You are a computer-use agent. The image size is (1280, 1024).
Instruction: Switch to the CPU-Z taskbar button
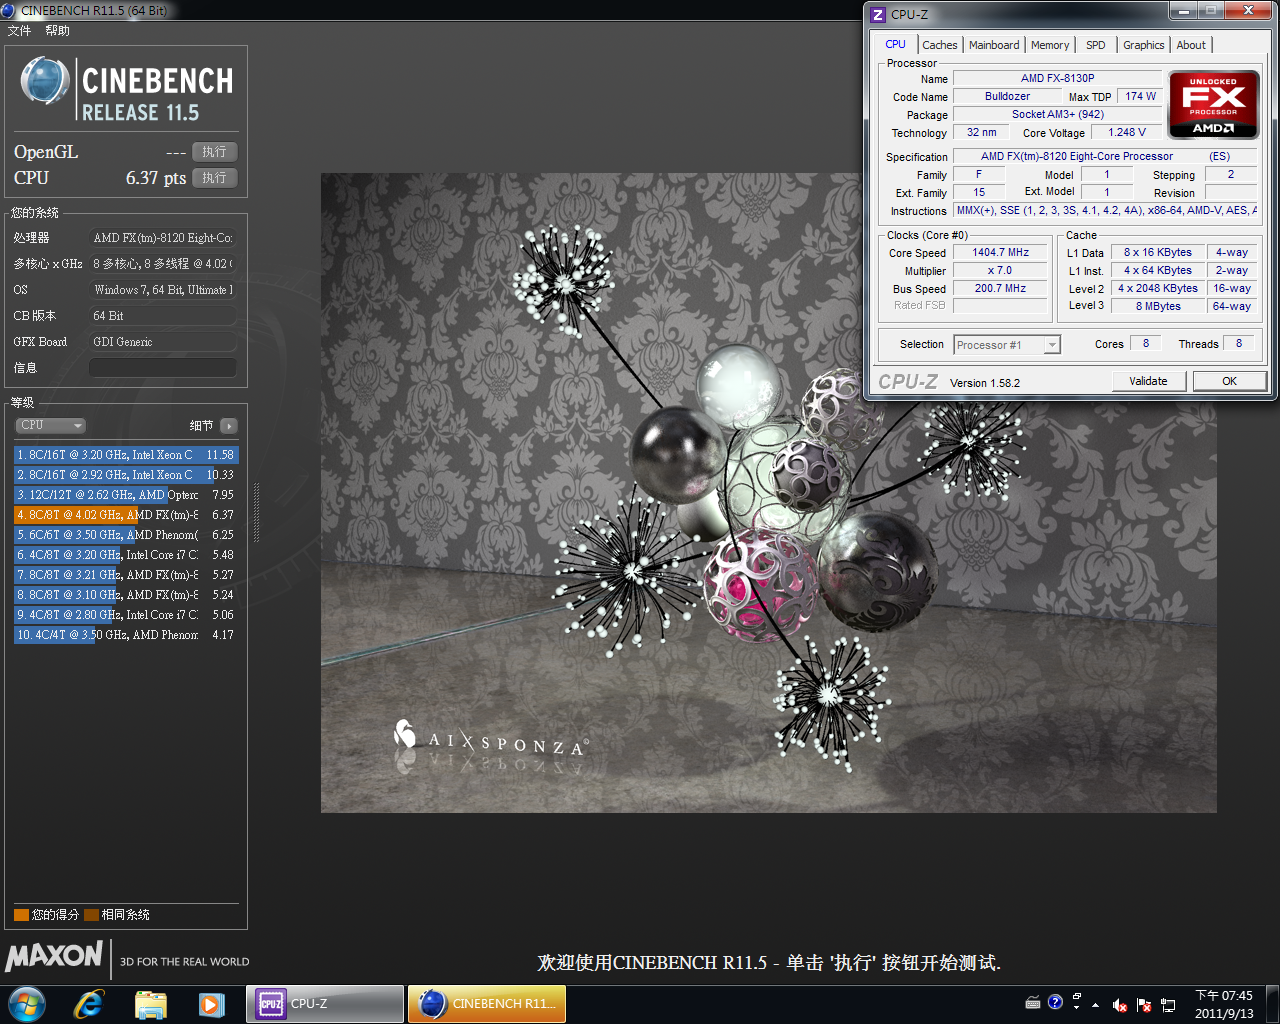[325, 1003]
